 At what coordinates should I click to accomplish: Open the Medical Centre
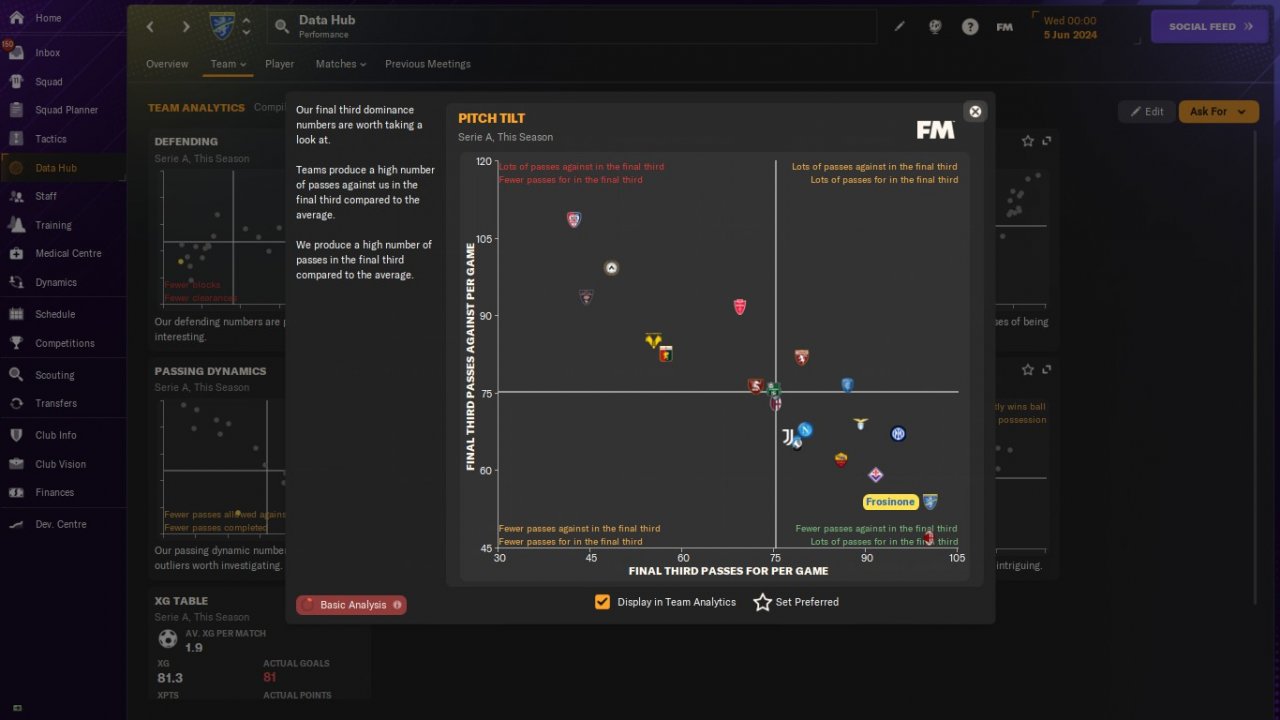pyautogui.click(x=68, y=254)
